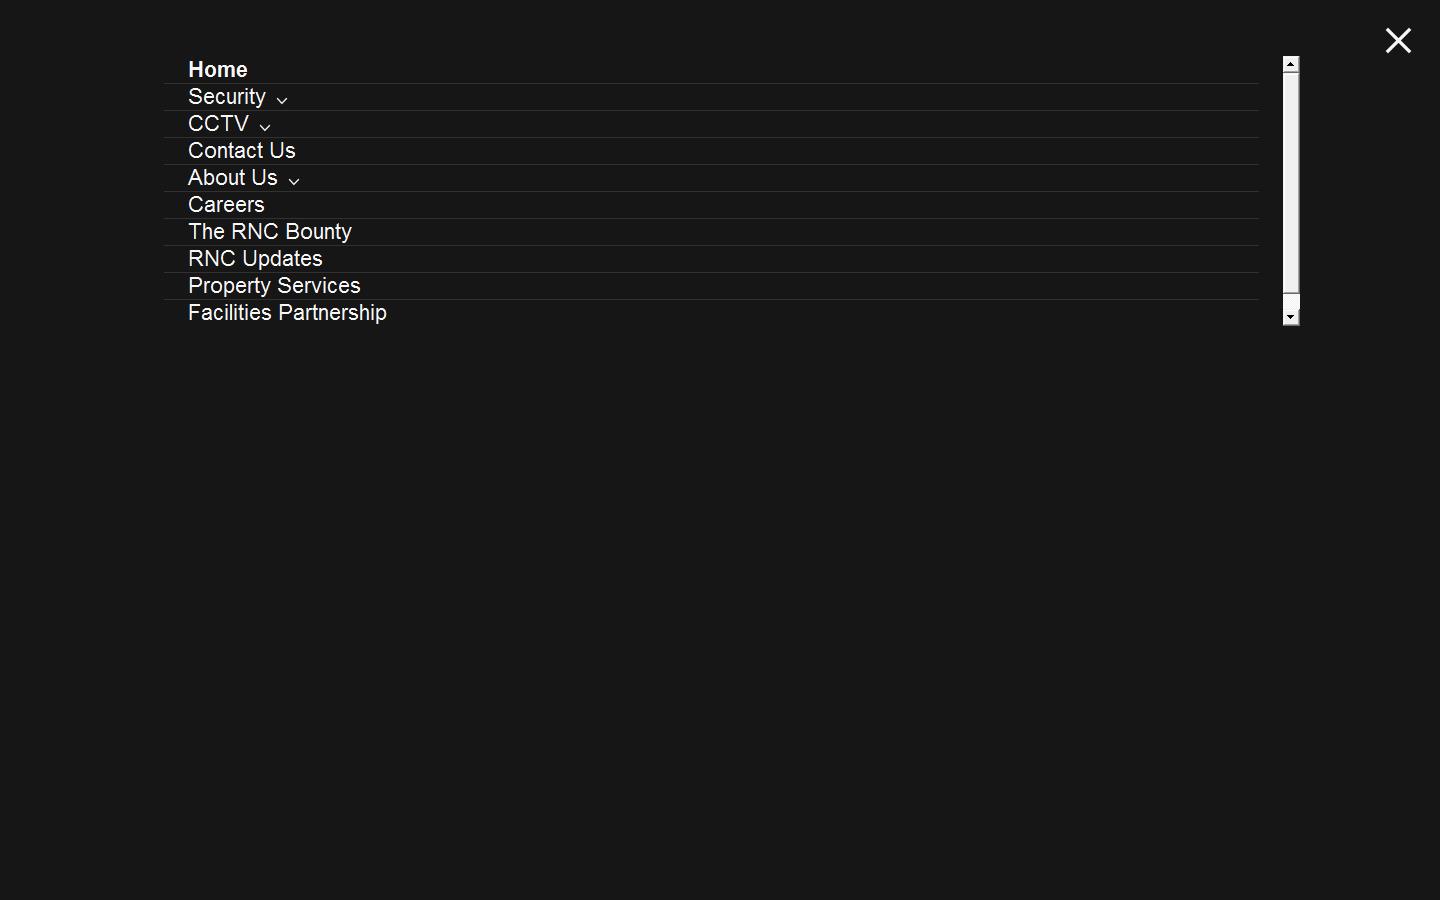Viewport: 1440px width, 900px height.
Task: Close the navigation overlay with the X
Action: [x=1397, y=40]
